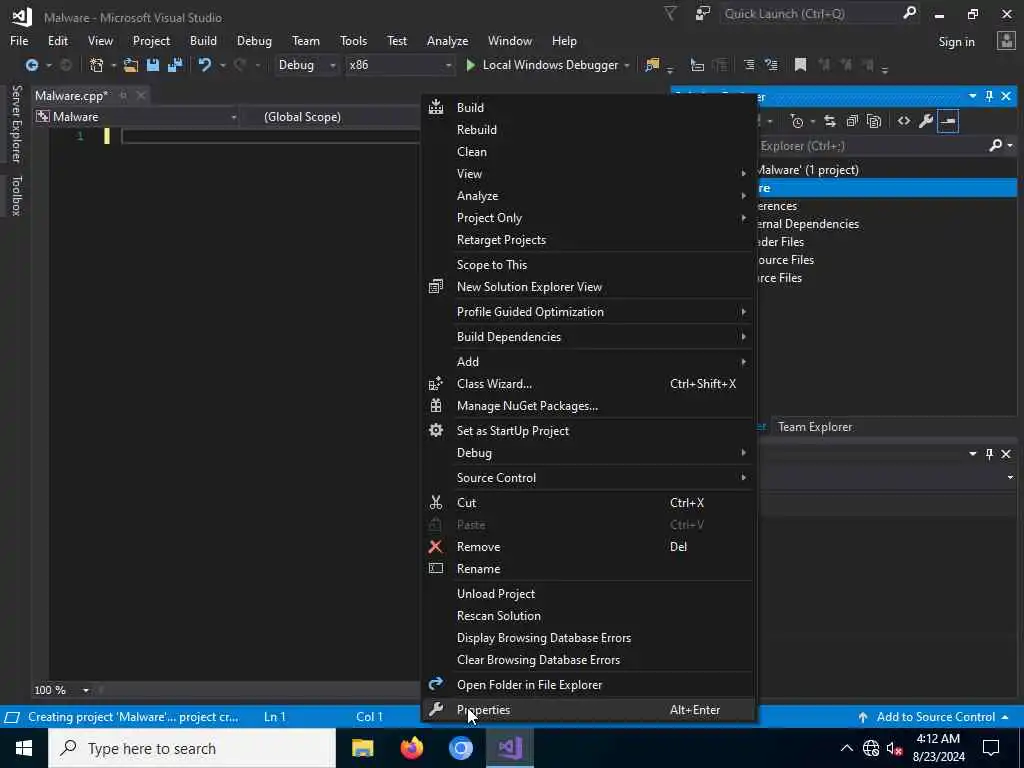Click the Save single-disk icon in toolbar
The height and width of the screenshot is (768, 1024).
153,65
